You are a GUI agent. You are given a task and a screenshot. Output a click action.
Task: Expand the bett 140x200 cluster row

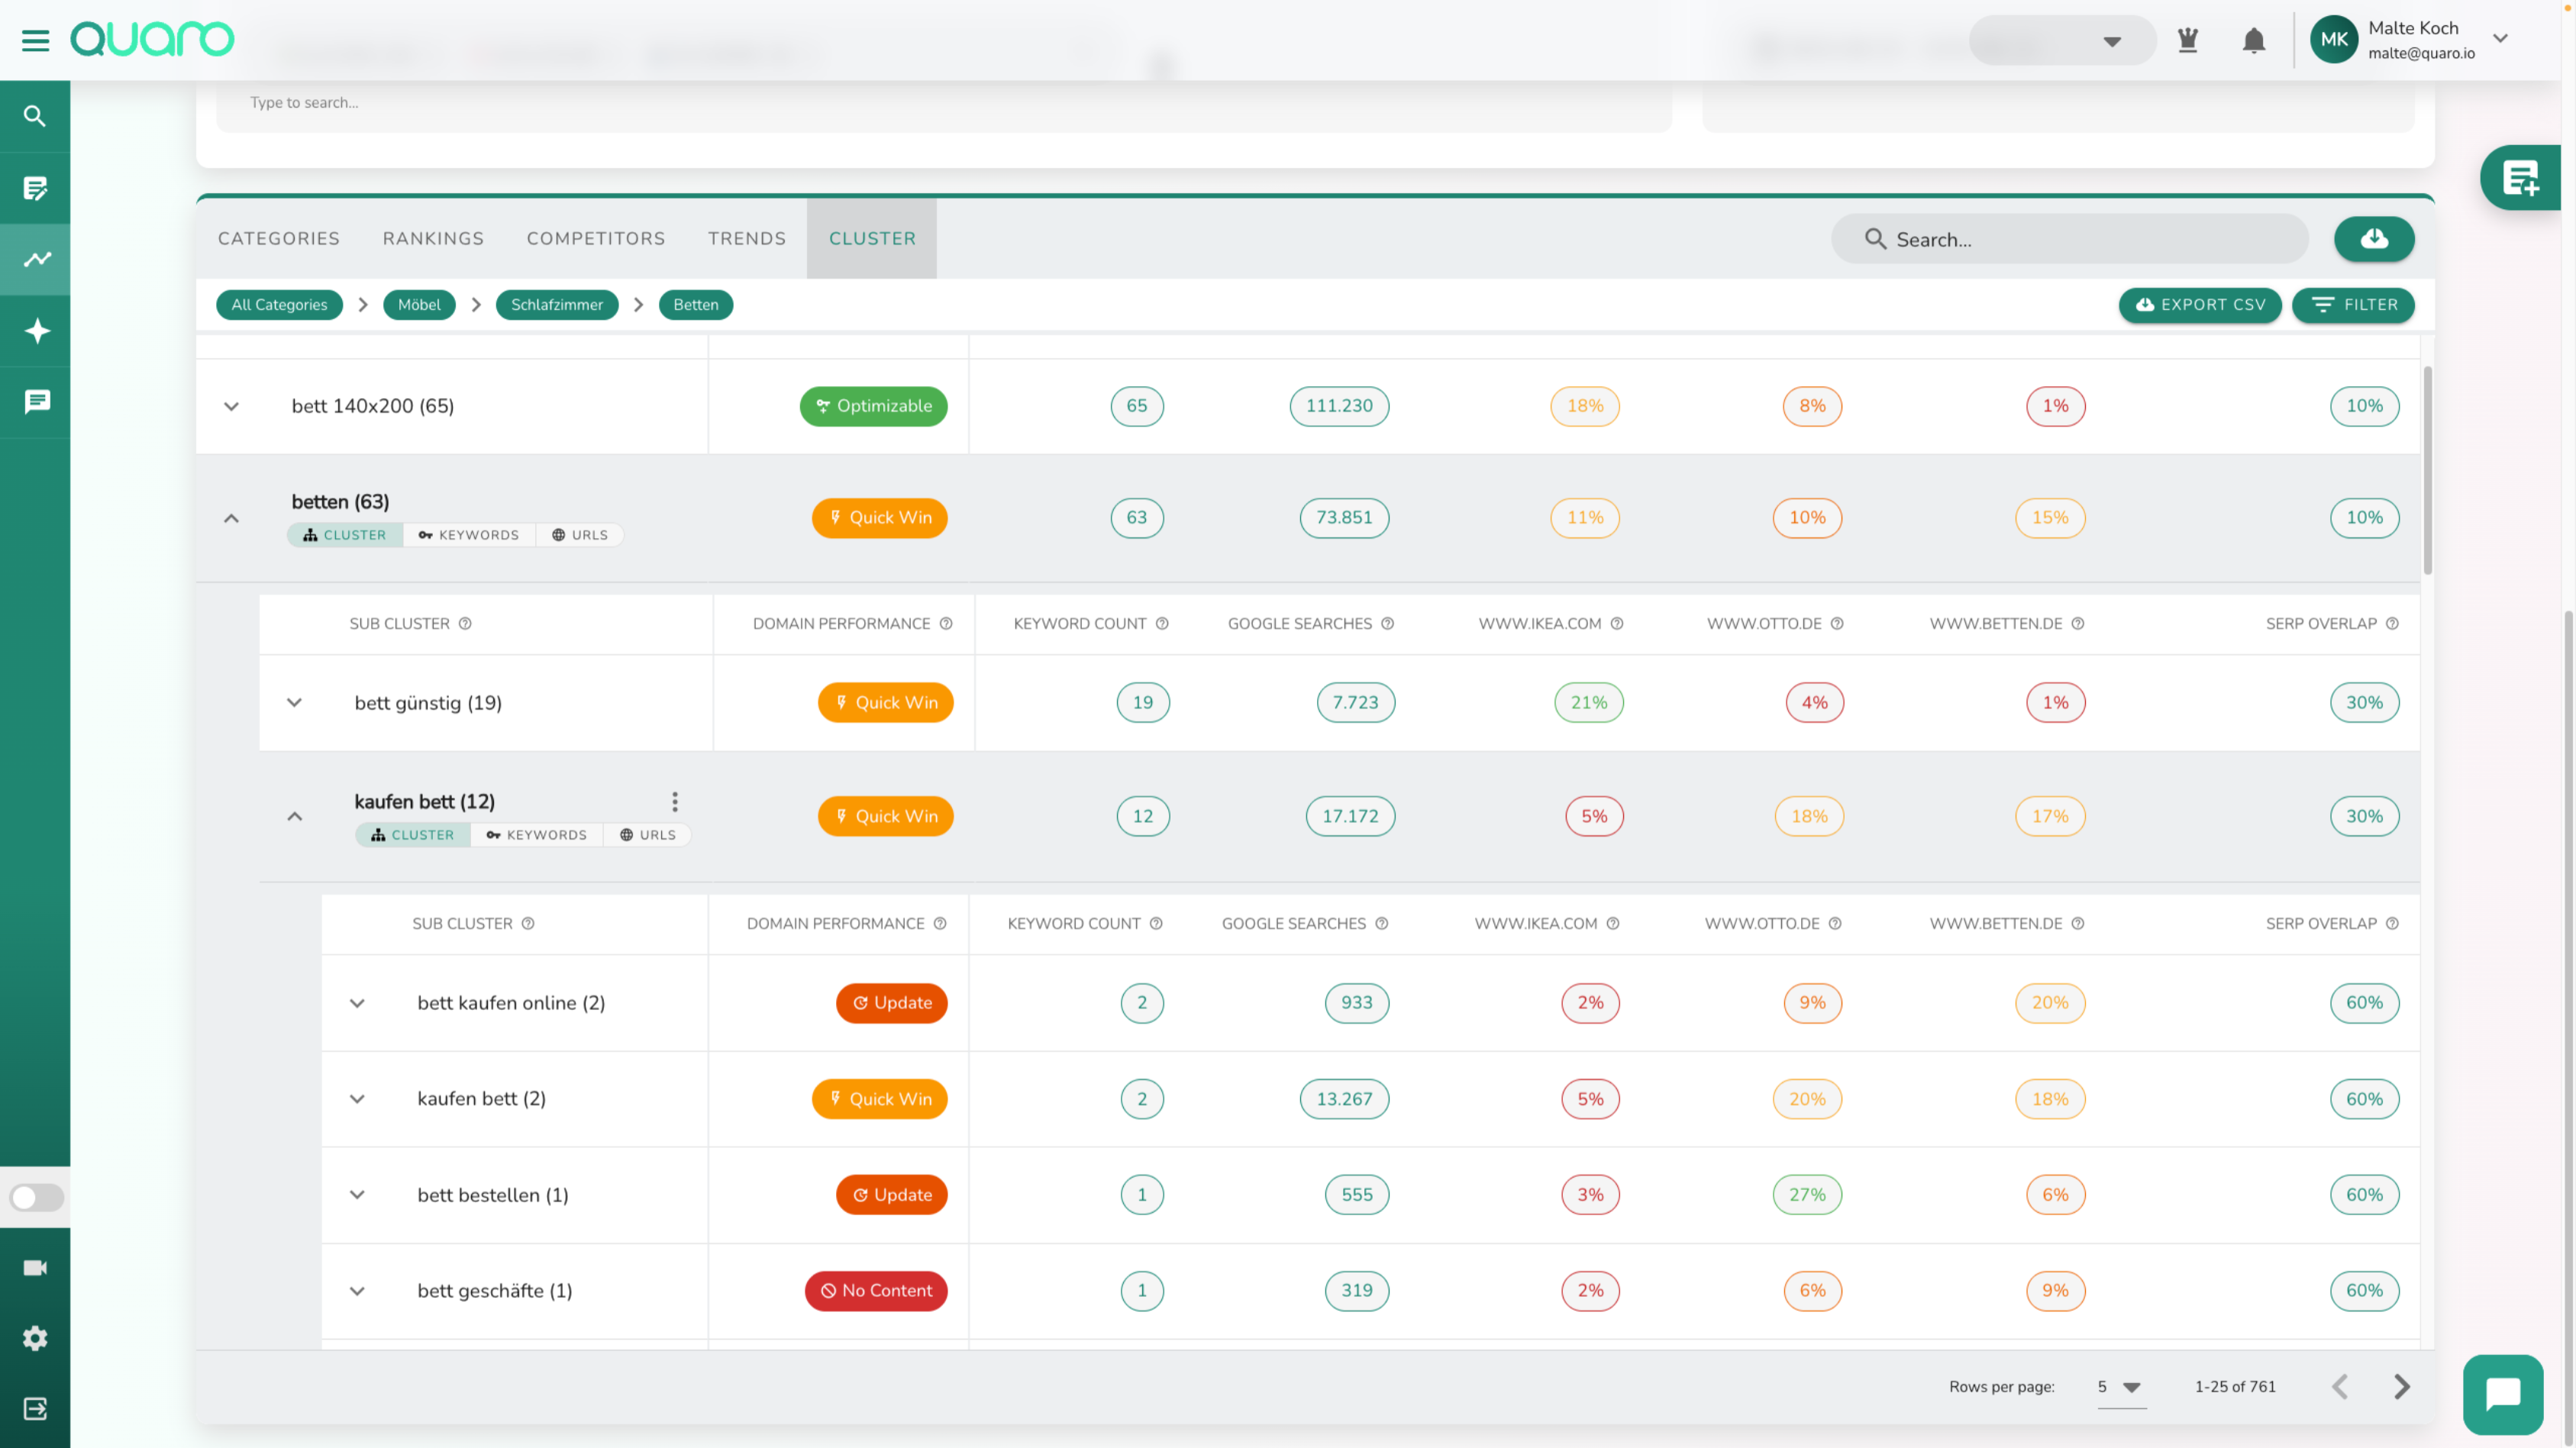click(x=231, y=406)
